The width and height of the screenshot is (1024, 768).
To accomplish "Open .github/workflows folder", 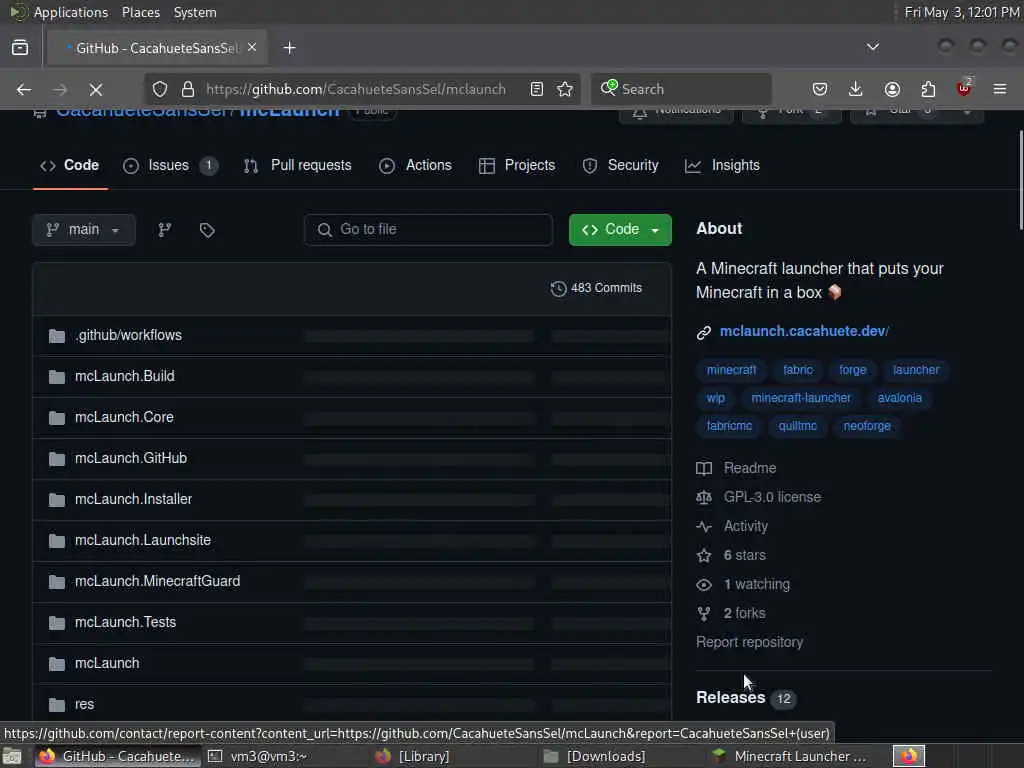I will 129,335.
